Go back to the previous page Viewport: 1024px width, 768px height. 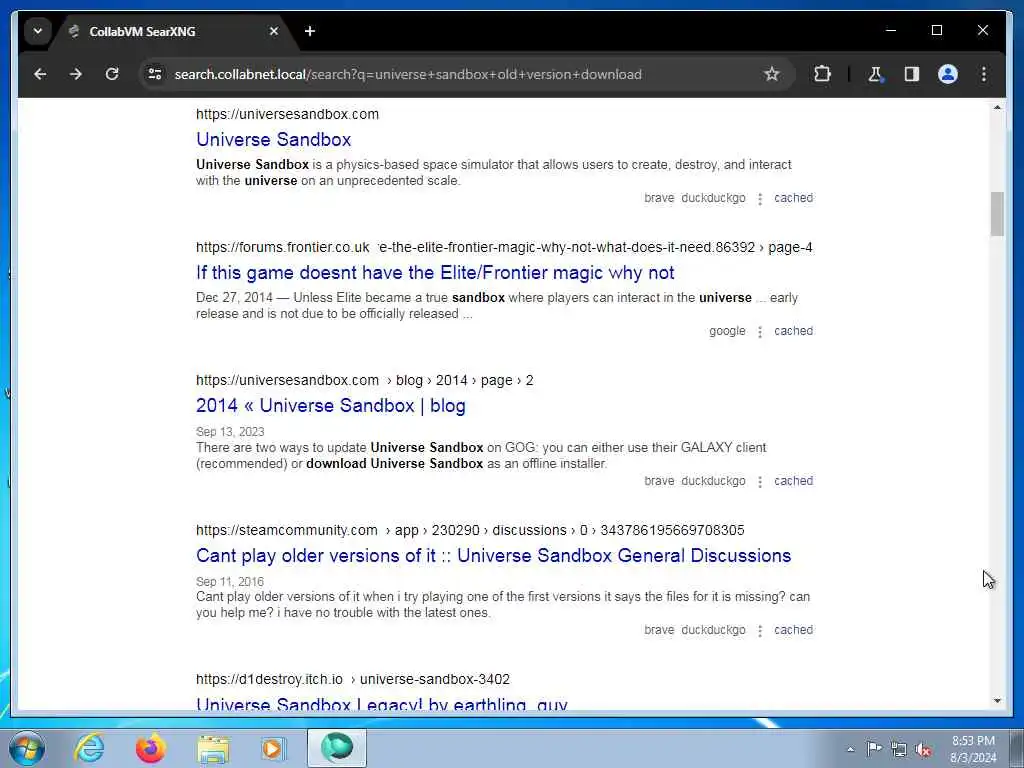tap(40, 74)
